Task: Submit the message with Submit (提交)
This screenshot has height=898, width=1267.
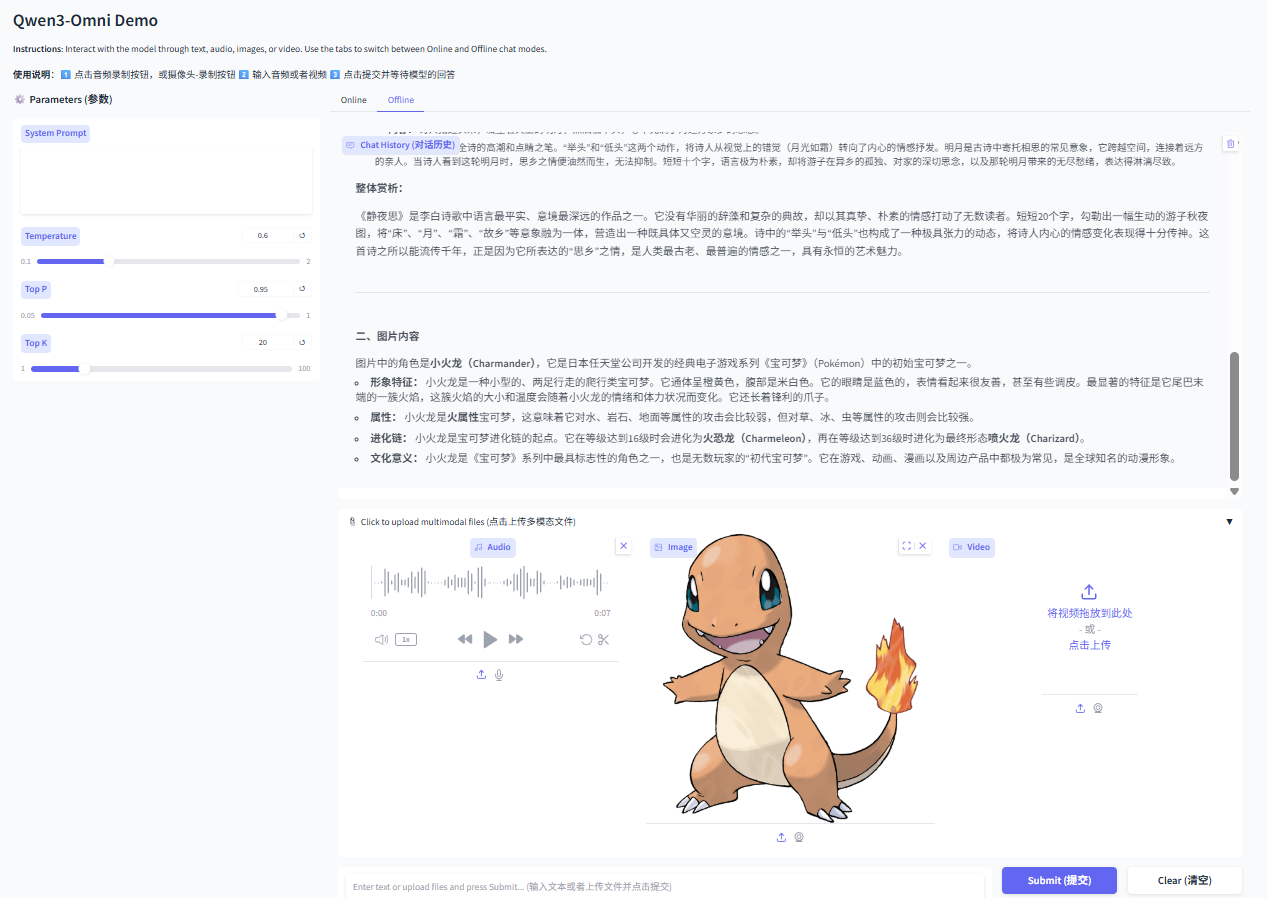Action: click(x=1060, y=880)
